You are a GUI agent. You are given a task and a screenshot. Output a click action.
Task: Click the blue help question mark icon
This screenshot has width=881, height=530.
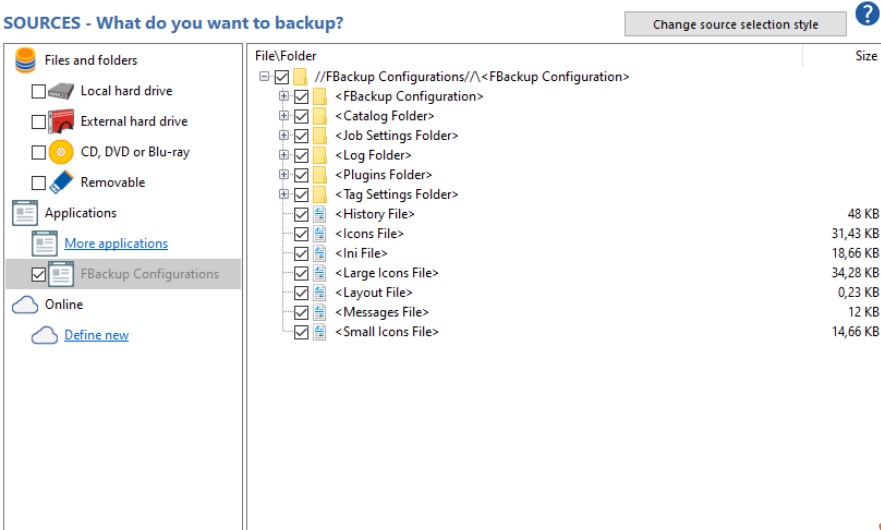tap(866, 15)
